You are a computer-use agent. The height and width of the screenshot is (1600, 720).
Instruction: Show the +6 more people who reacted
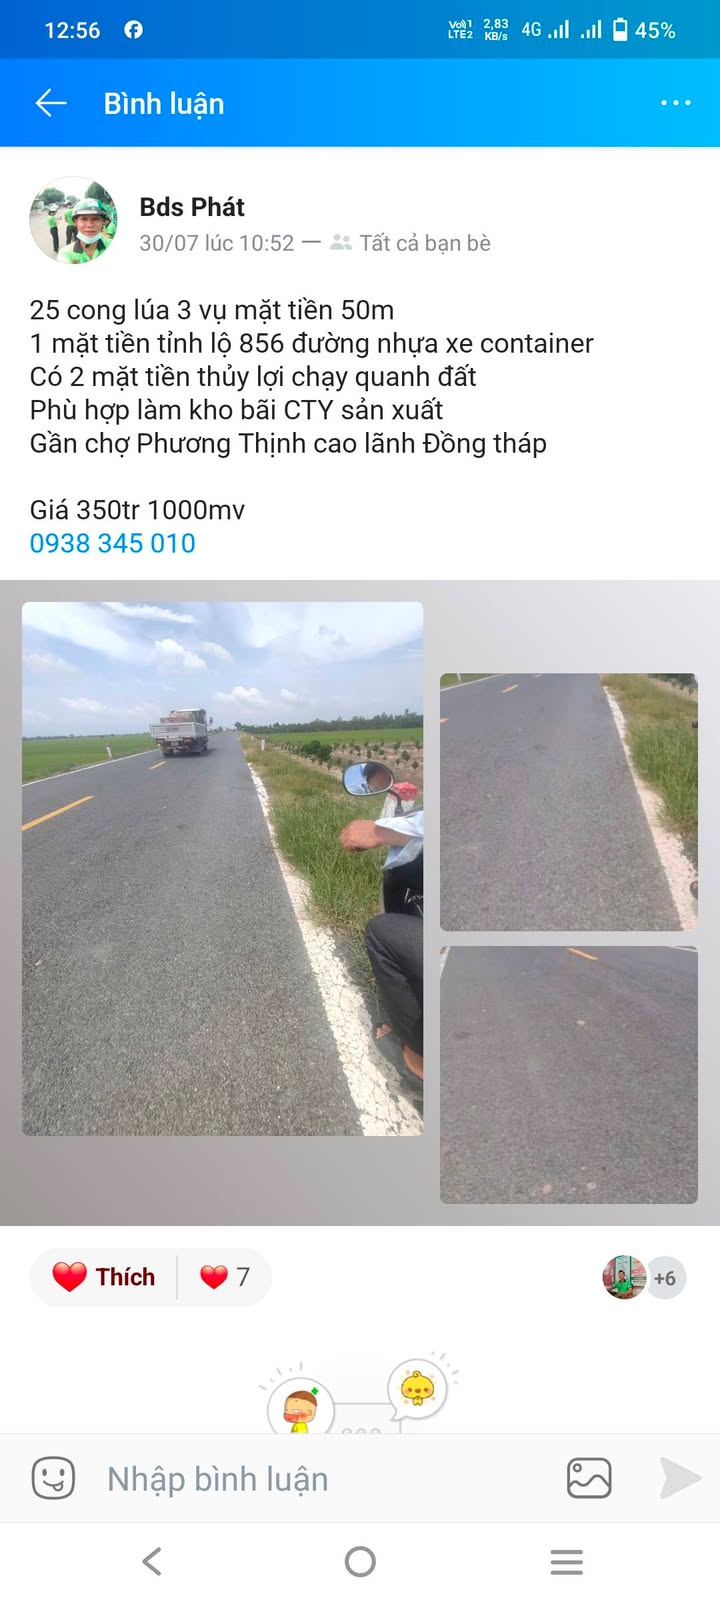pyautogui.click(x=665, y=1278)
